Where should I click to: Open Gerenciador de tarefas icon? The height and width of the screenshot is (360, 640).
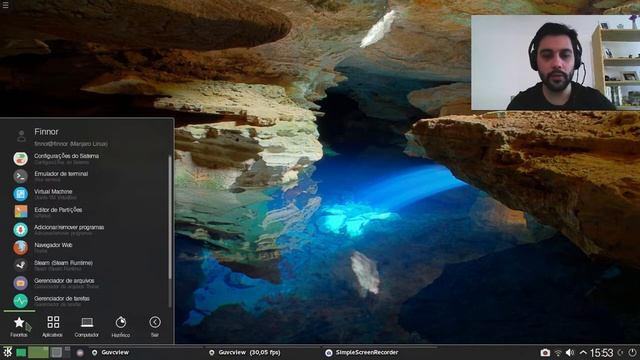(20, 301)
